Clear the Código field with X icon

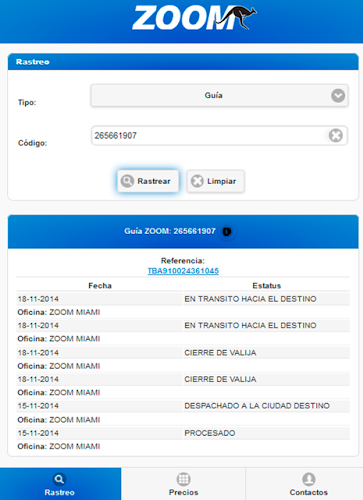coord(335,136)
